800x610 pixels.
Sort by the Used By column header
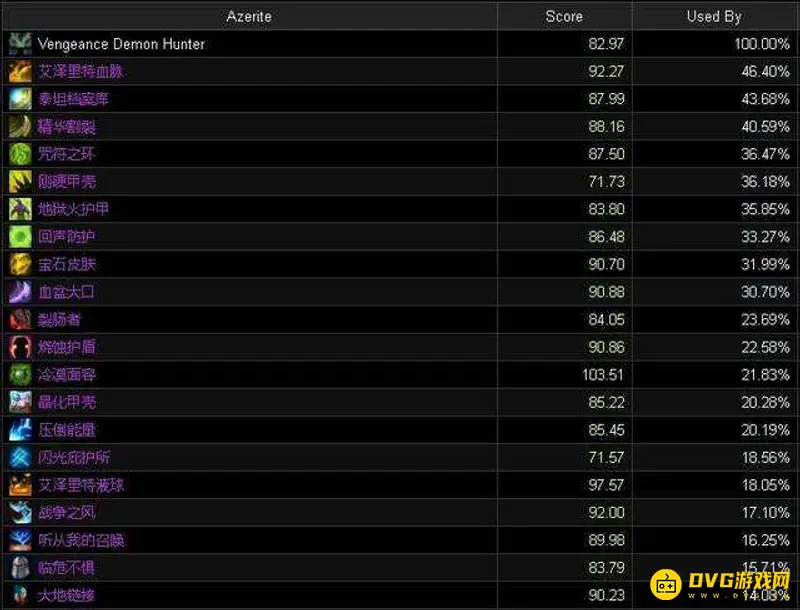click(x=714, y=16)
